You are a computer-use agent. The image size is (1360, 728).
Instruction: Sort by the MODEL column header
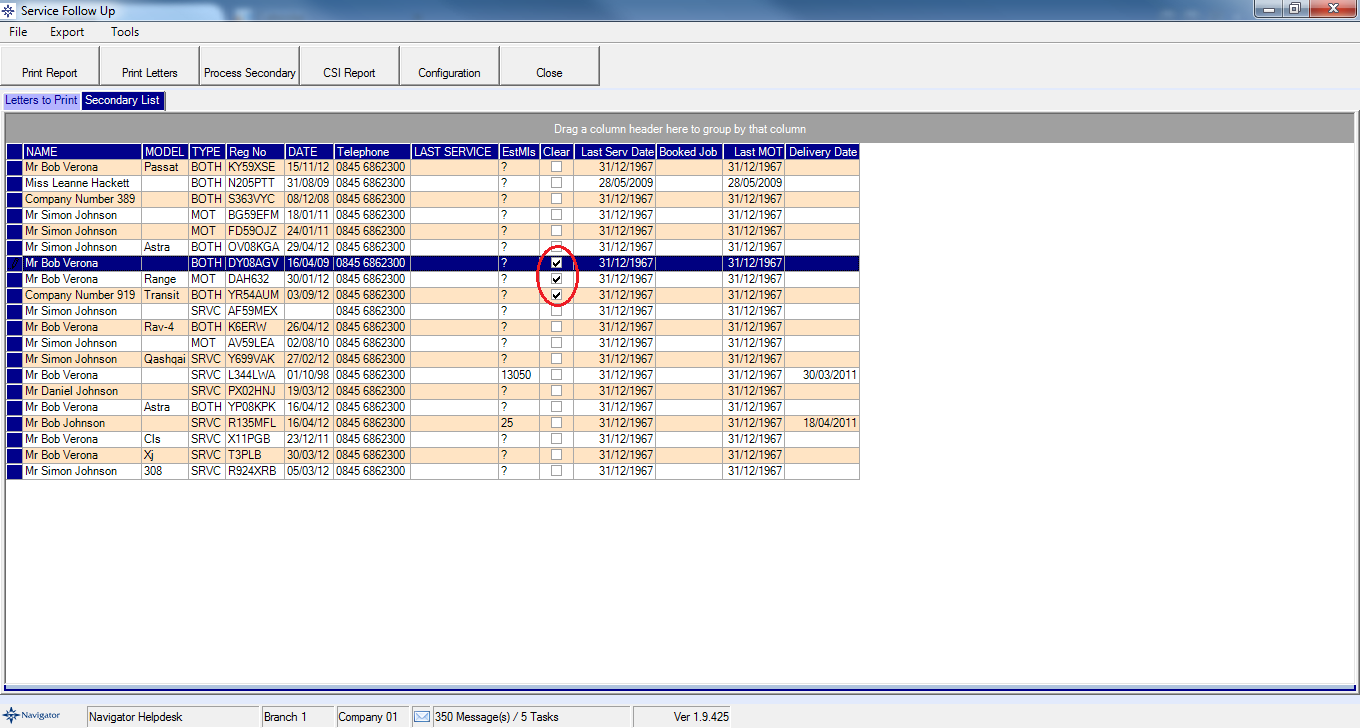coord(165,152)
